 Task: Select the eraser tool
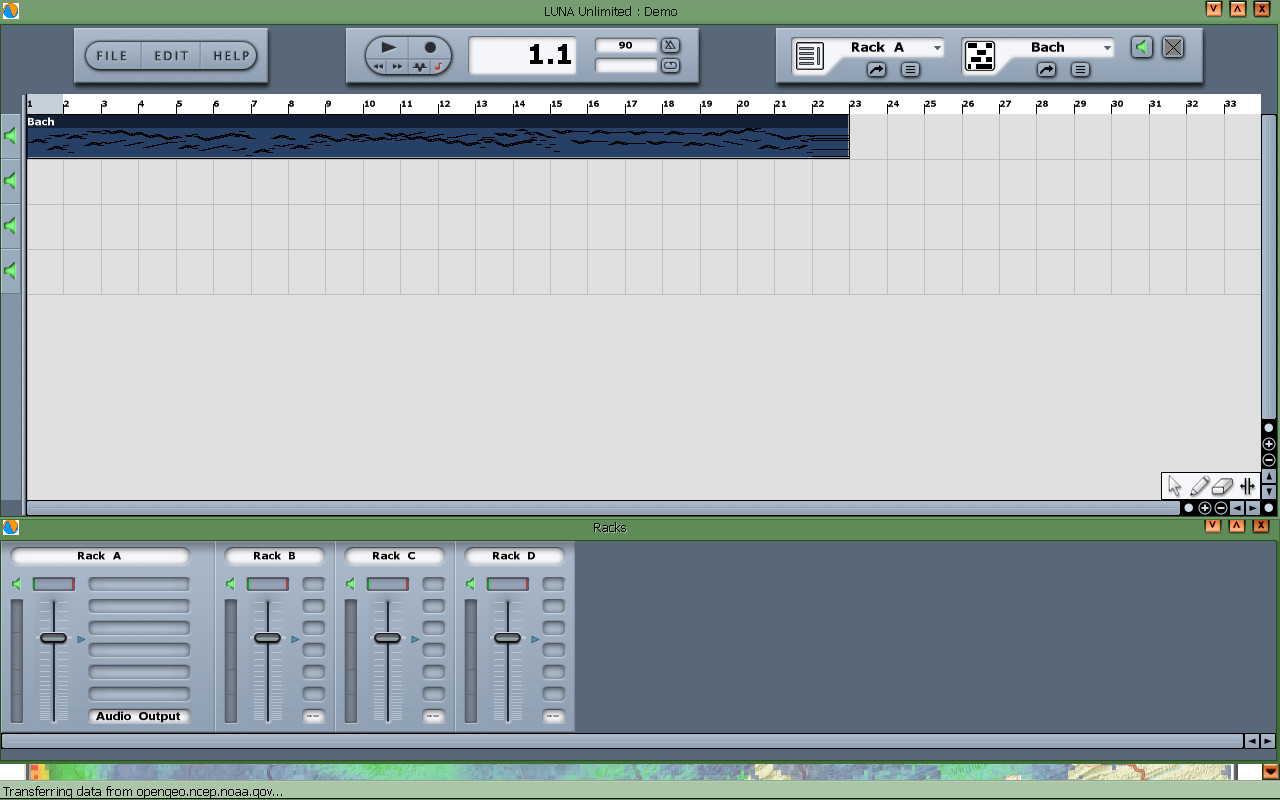[1222, 487]
